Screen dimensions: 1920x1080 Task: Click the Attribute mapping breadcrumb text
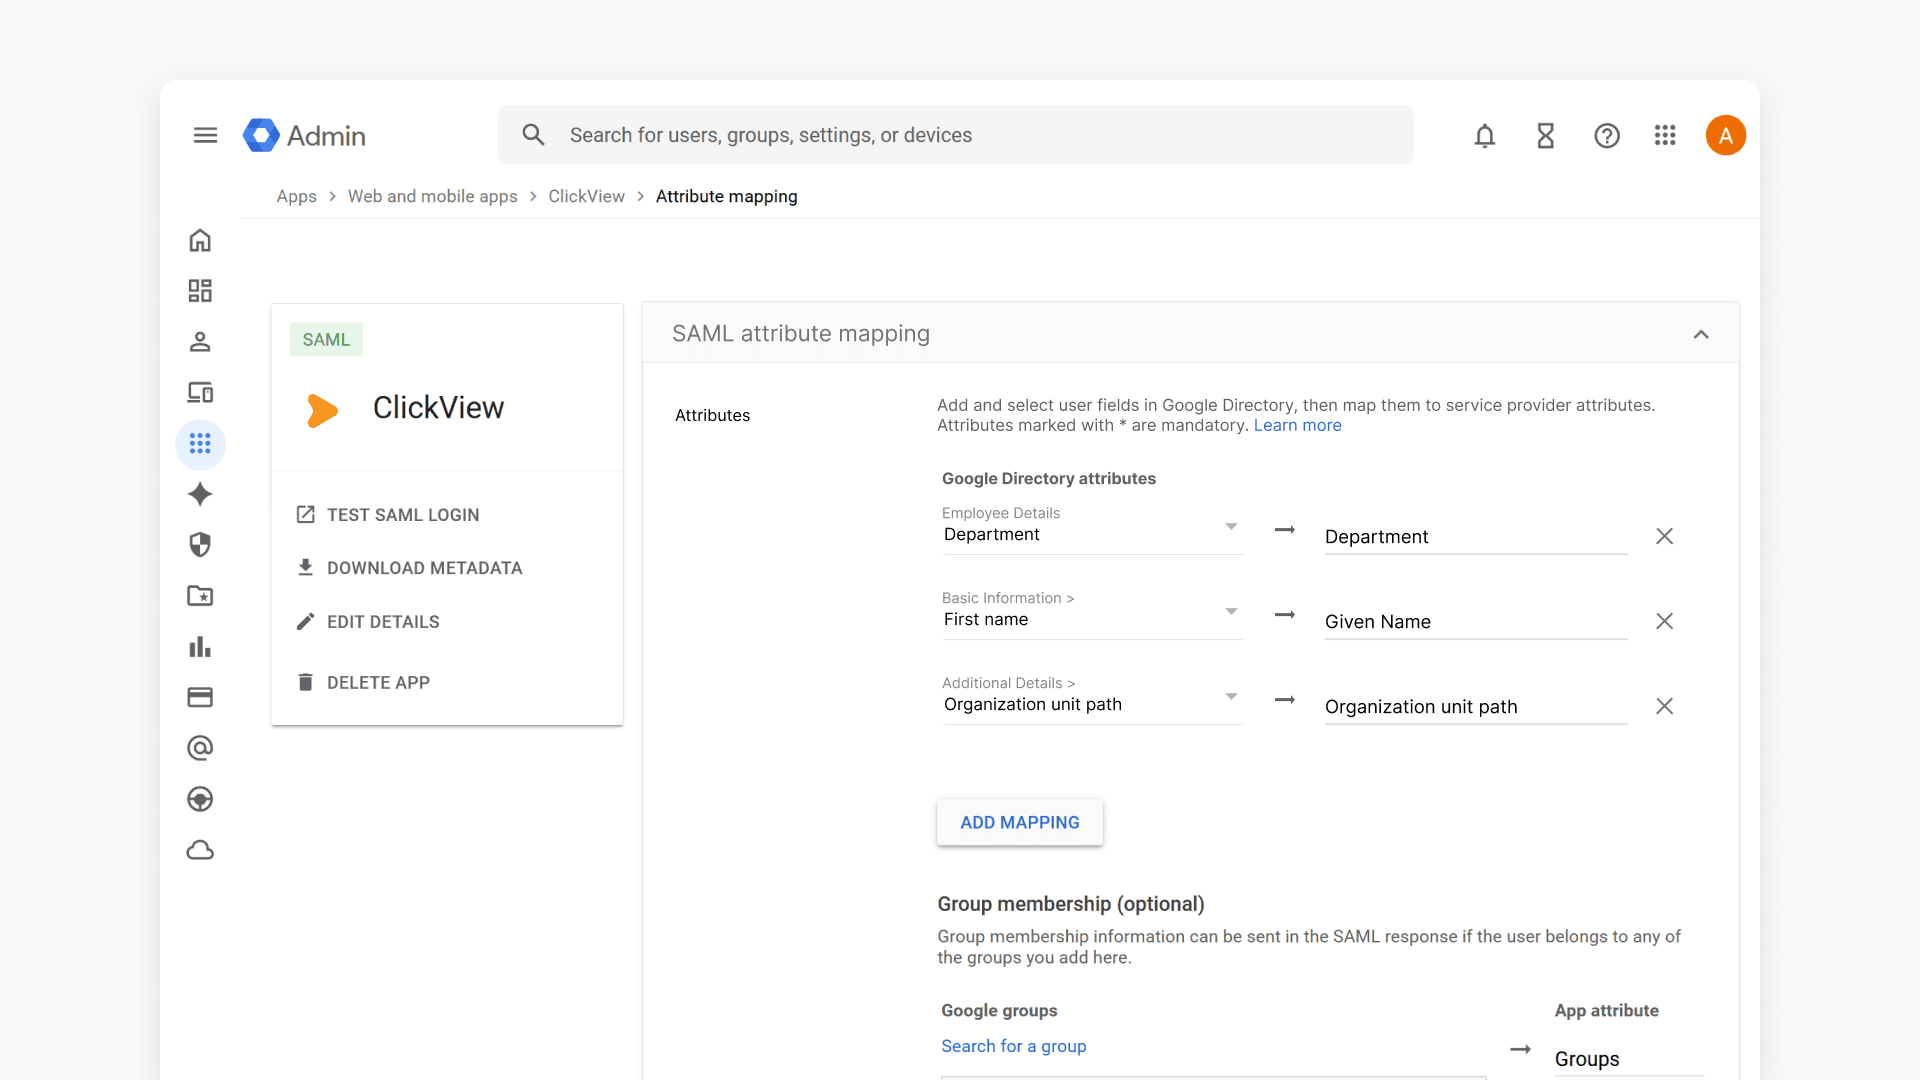727,197
